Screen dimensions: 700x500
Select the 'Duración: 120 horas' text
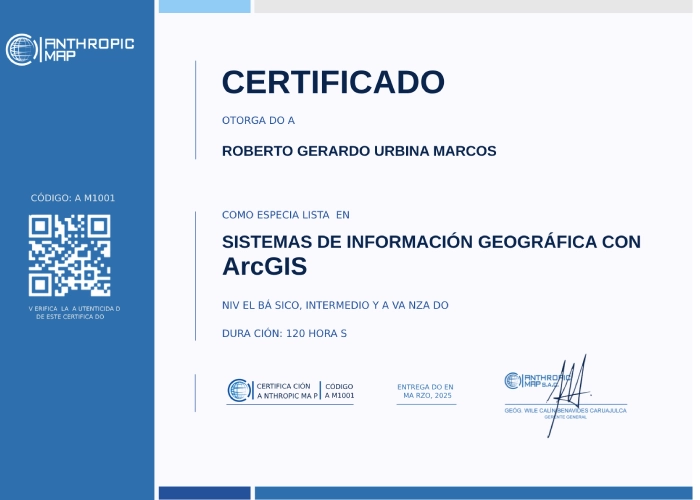point(284,333)
